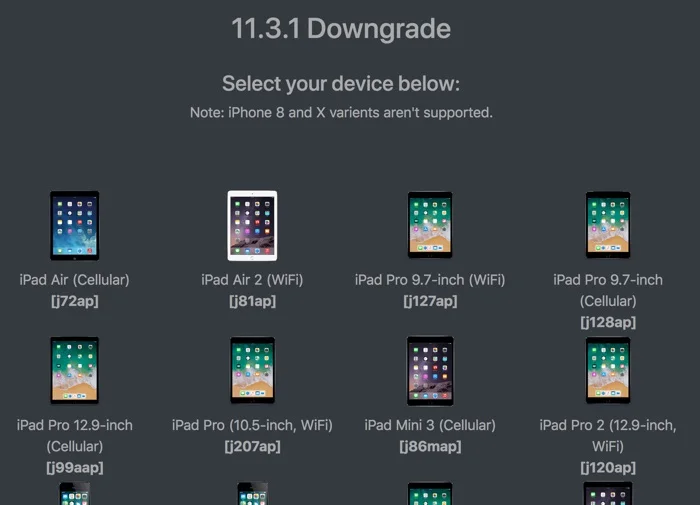Click the [j72ap] model identifier
The width and height of the screenshot is (700, 505).
click(x=75, y=301)
